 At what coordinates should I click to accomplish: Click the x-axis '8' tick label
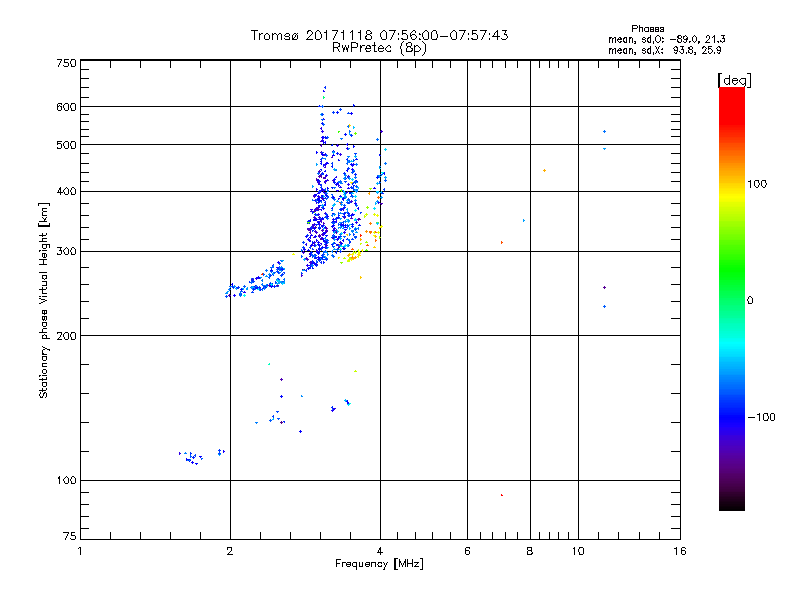point(530,551)
